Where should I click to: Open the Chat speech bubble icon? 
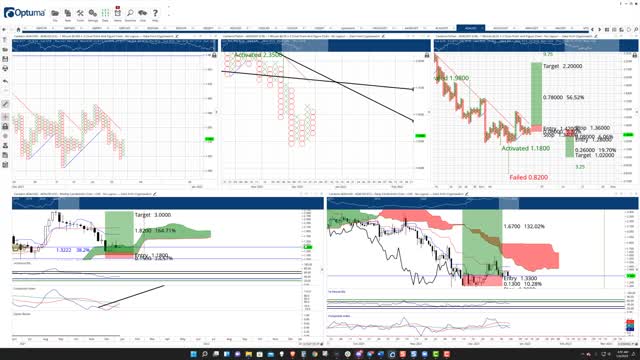pos(142,13)
